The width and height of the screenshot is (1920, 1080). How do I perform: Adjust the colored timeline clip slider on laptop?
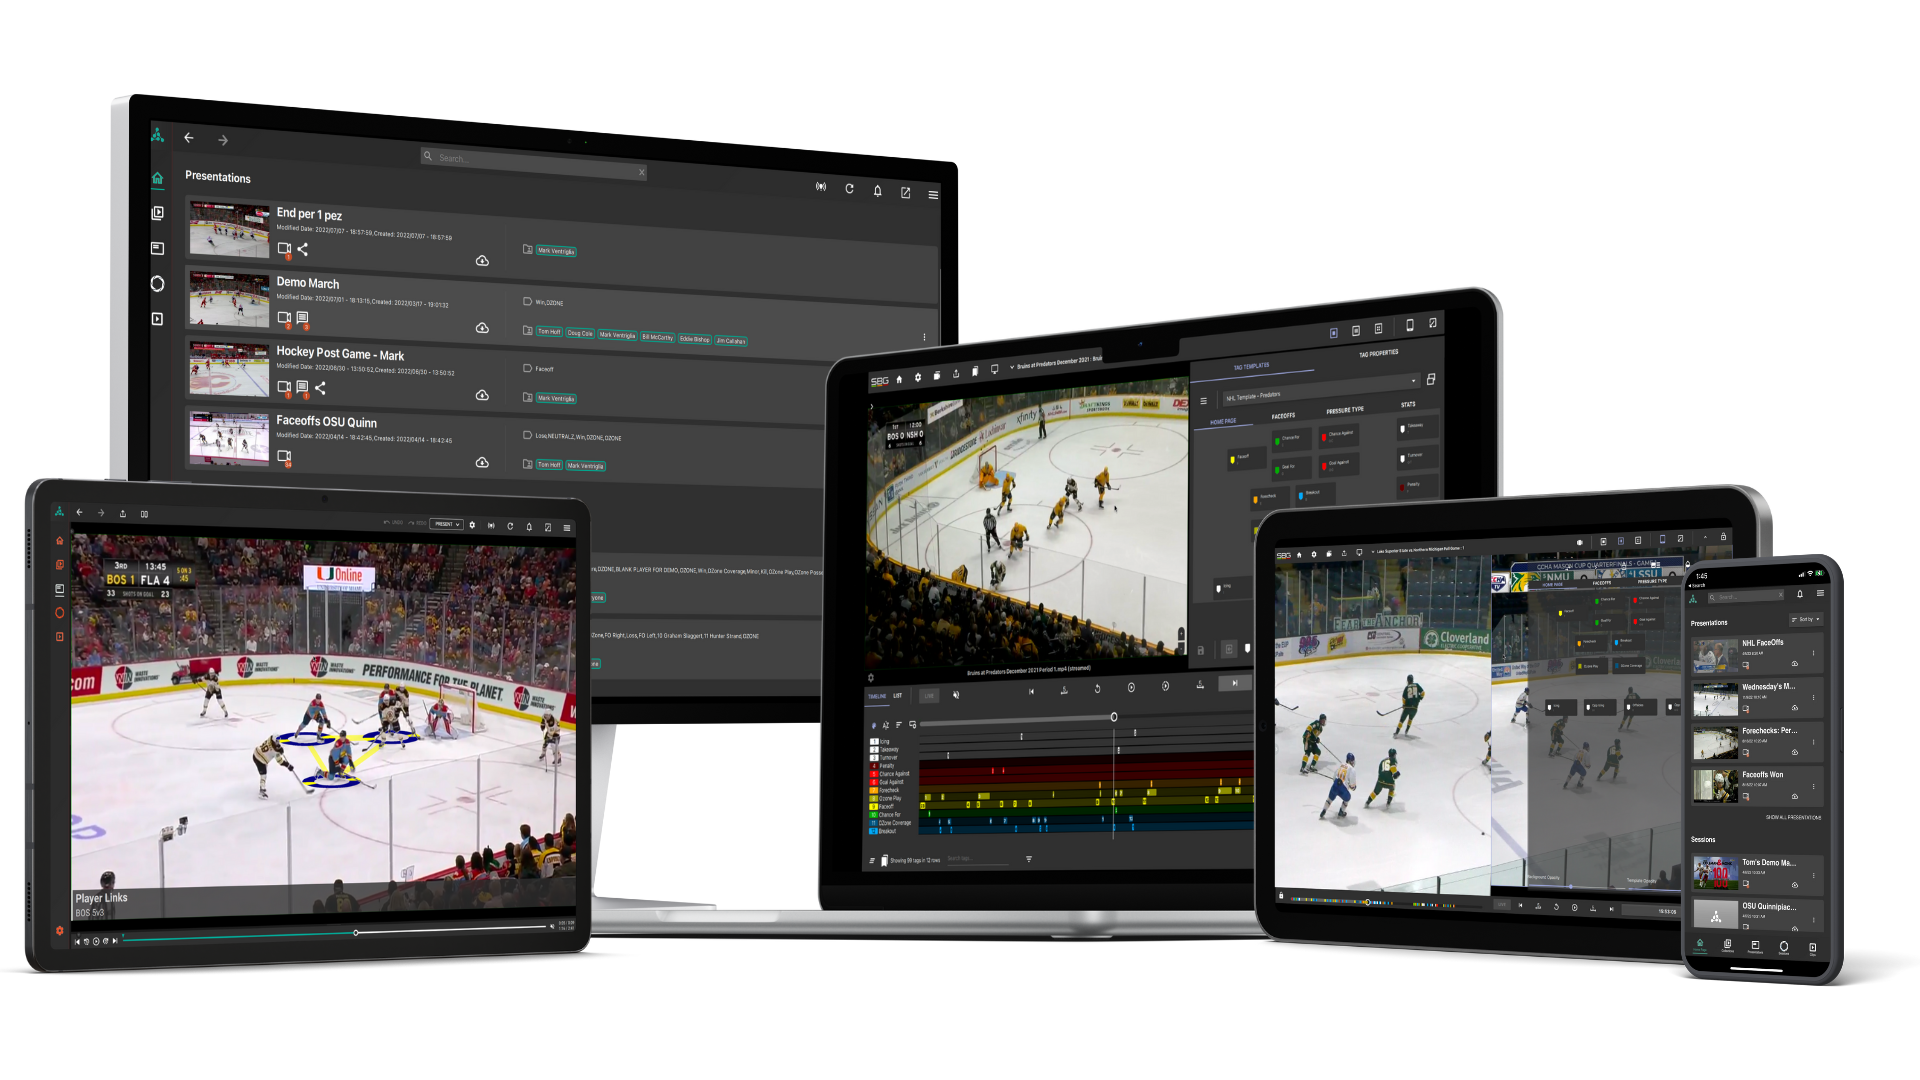[x=1114, y=716]
